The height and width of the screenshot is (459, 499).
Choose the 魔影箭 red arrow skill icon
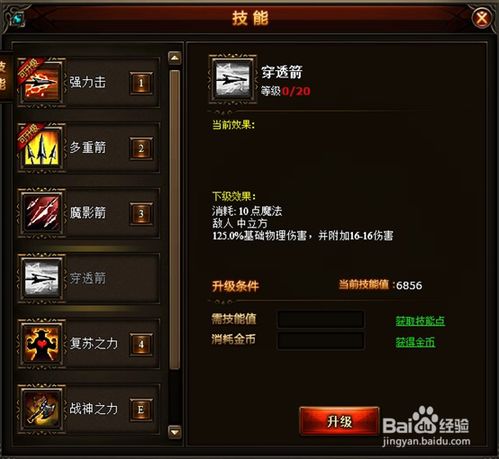point(41,213)
